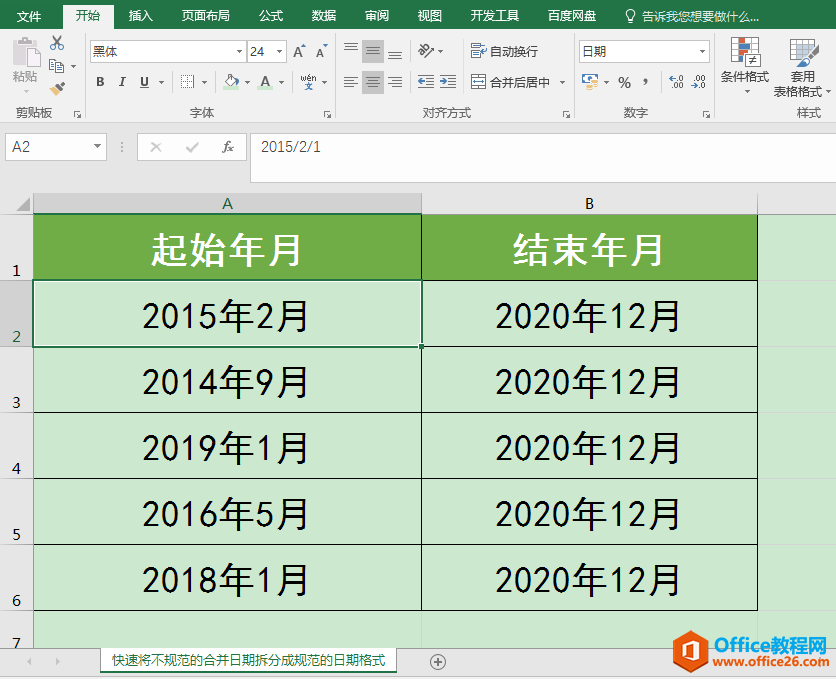Select the Format Painter brush
Image resolution: width=836 pixels, height=679 pixels.
click(x=57, y=88)
